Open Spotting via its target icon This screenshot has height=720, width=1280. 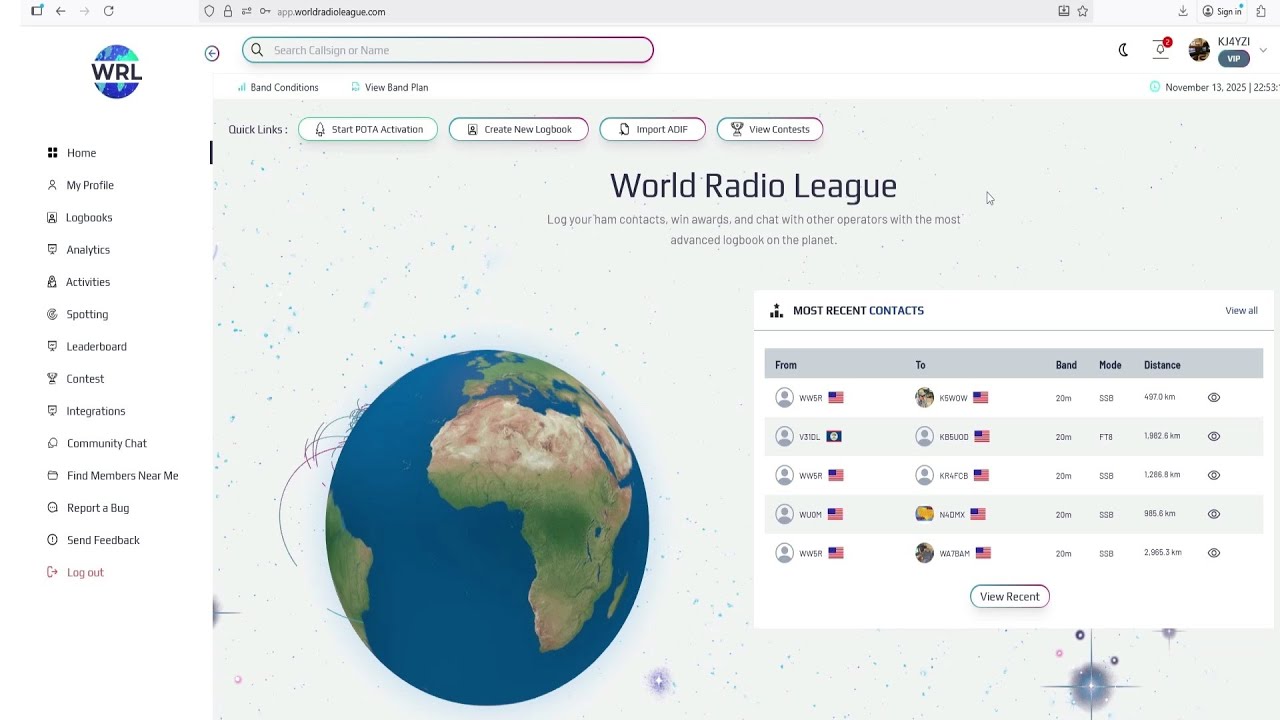(52, 314)
